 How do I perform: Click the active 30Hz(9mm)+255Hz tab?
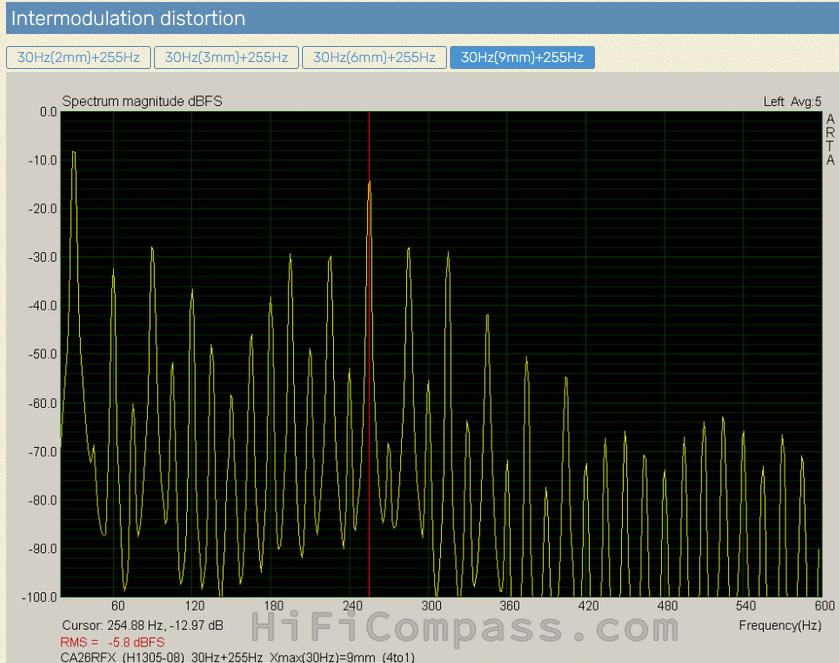coord(522,57)
